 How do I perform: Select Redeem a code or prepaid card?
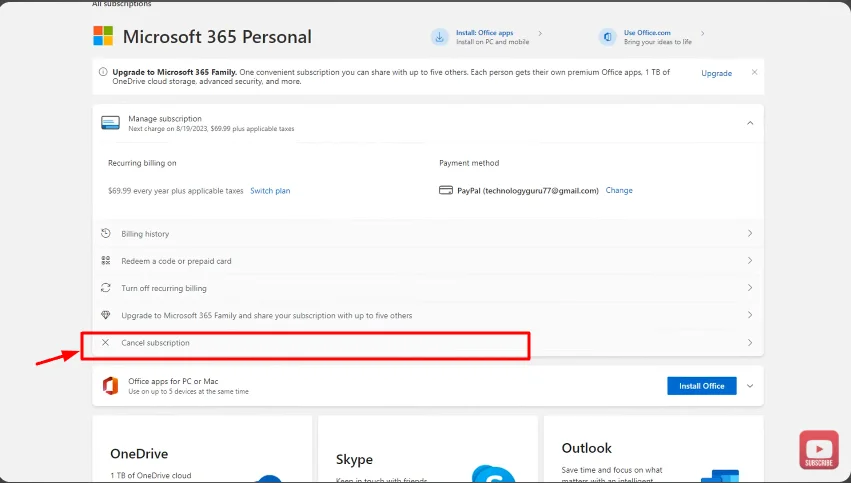(428, 260)
